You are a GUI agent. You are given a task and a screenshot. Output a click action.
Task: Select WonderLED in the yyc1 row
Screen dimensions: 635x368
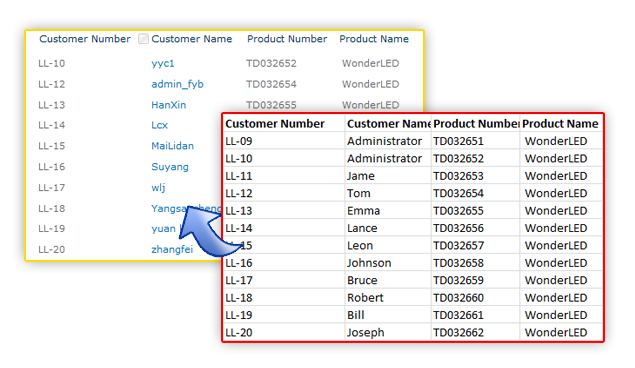[371, 64]
